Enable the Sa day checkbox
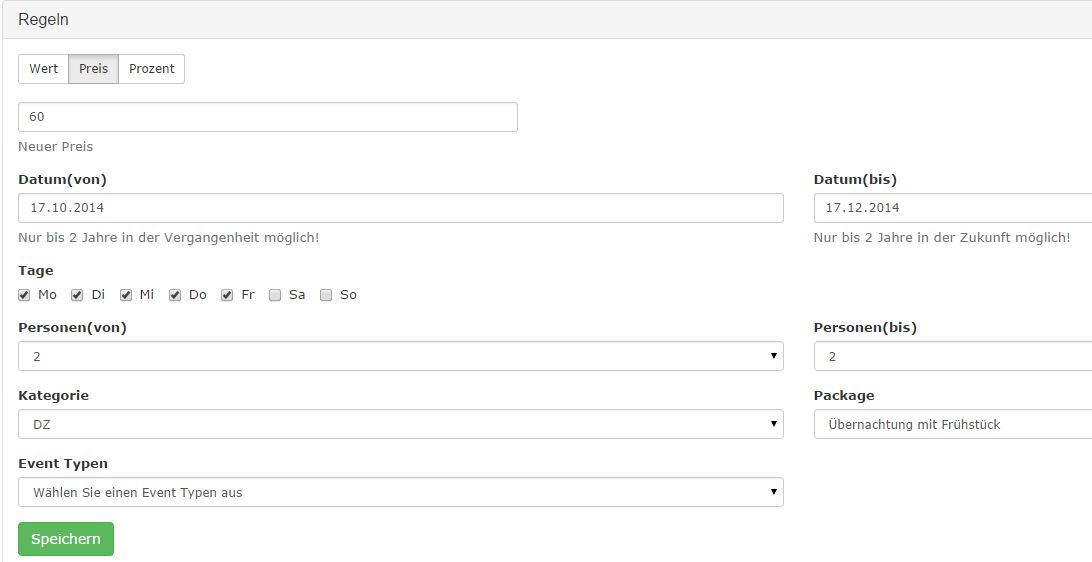The width and height of the screenshot is (1092, 562). pyautogui.click(x=275, y=295)
